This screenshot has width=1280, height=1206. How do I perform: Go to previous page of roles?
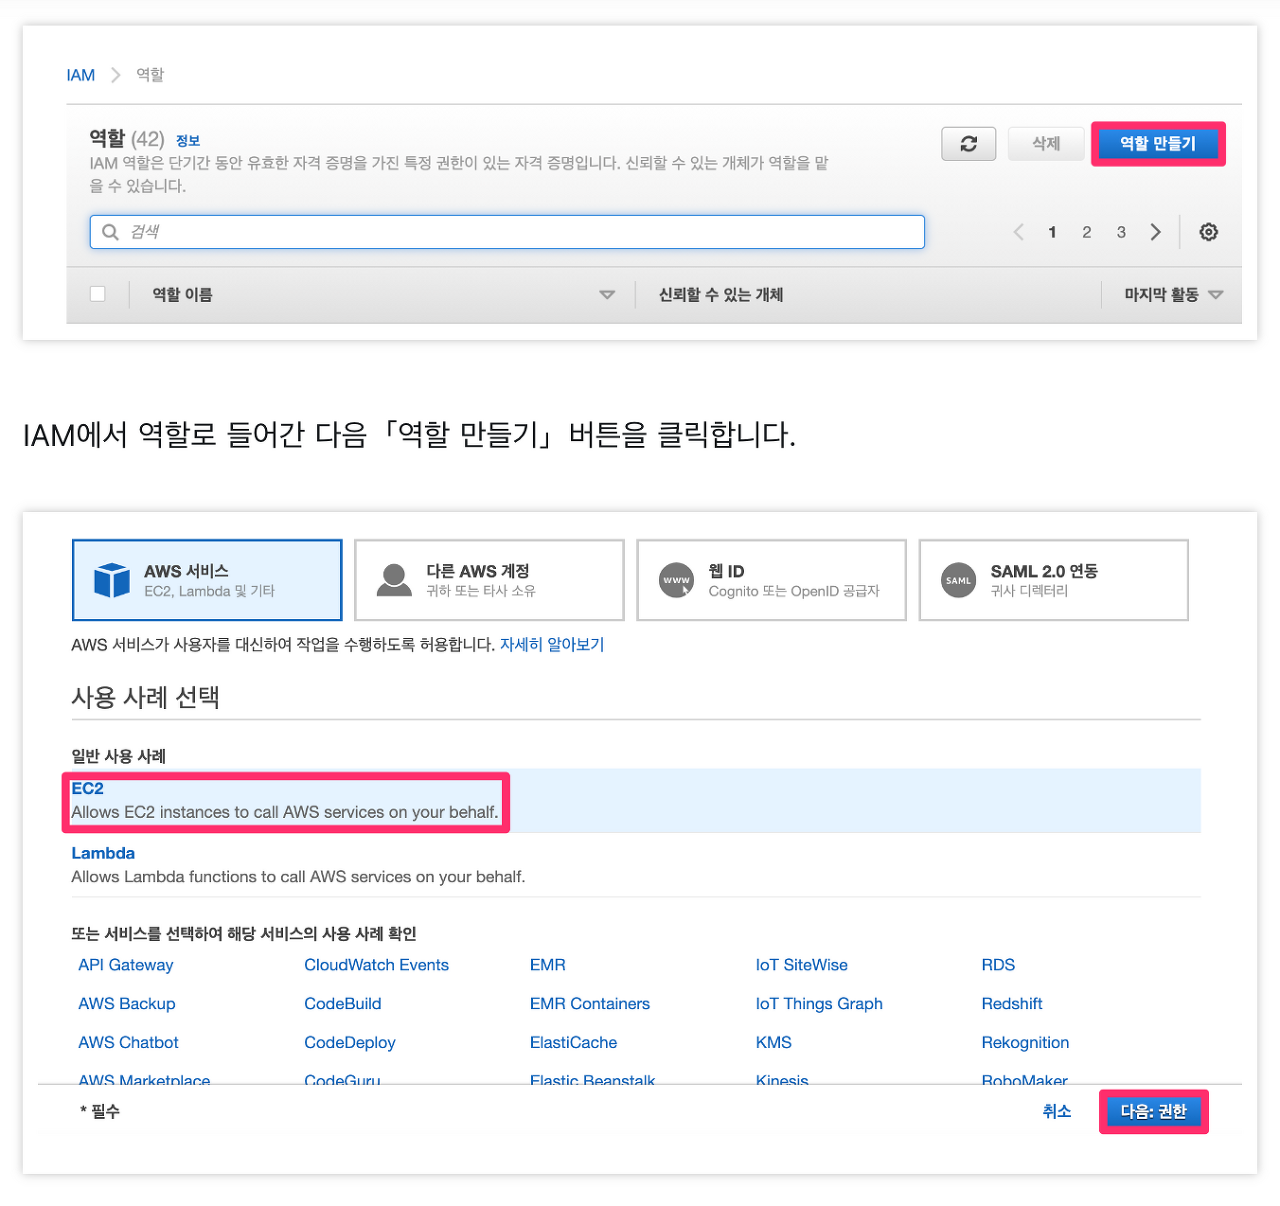[x=1018, y=232]
